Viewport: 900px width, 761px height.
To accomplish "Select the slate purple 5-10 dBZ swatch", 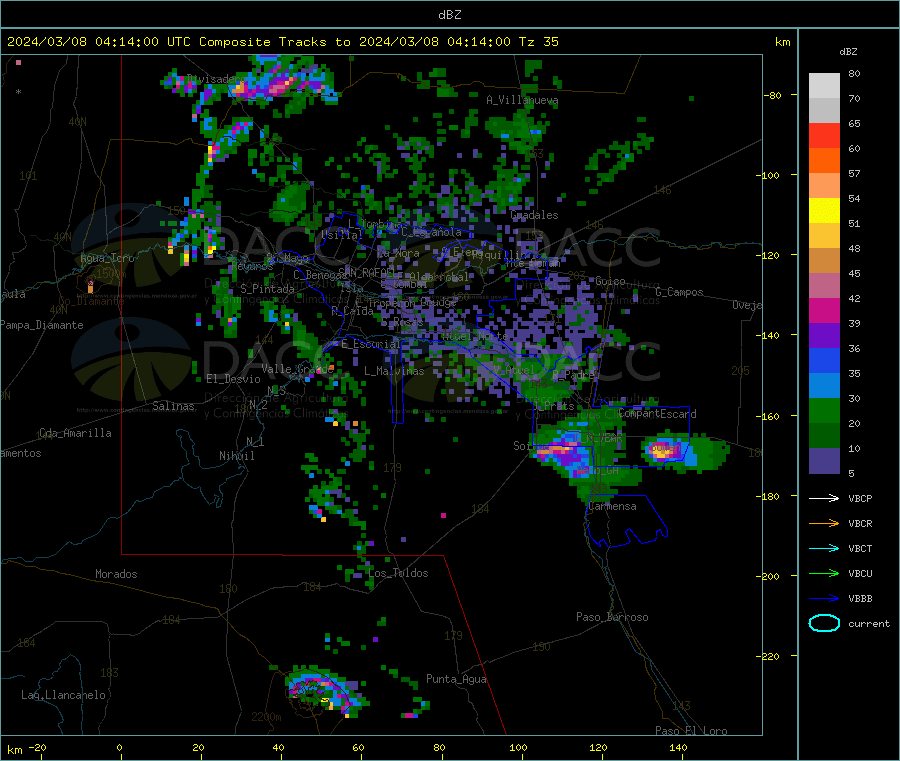I will tap(824, 461).
